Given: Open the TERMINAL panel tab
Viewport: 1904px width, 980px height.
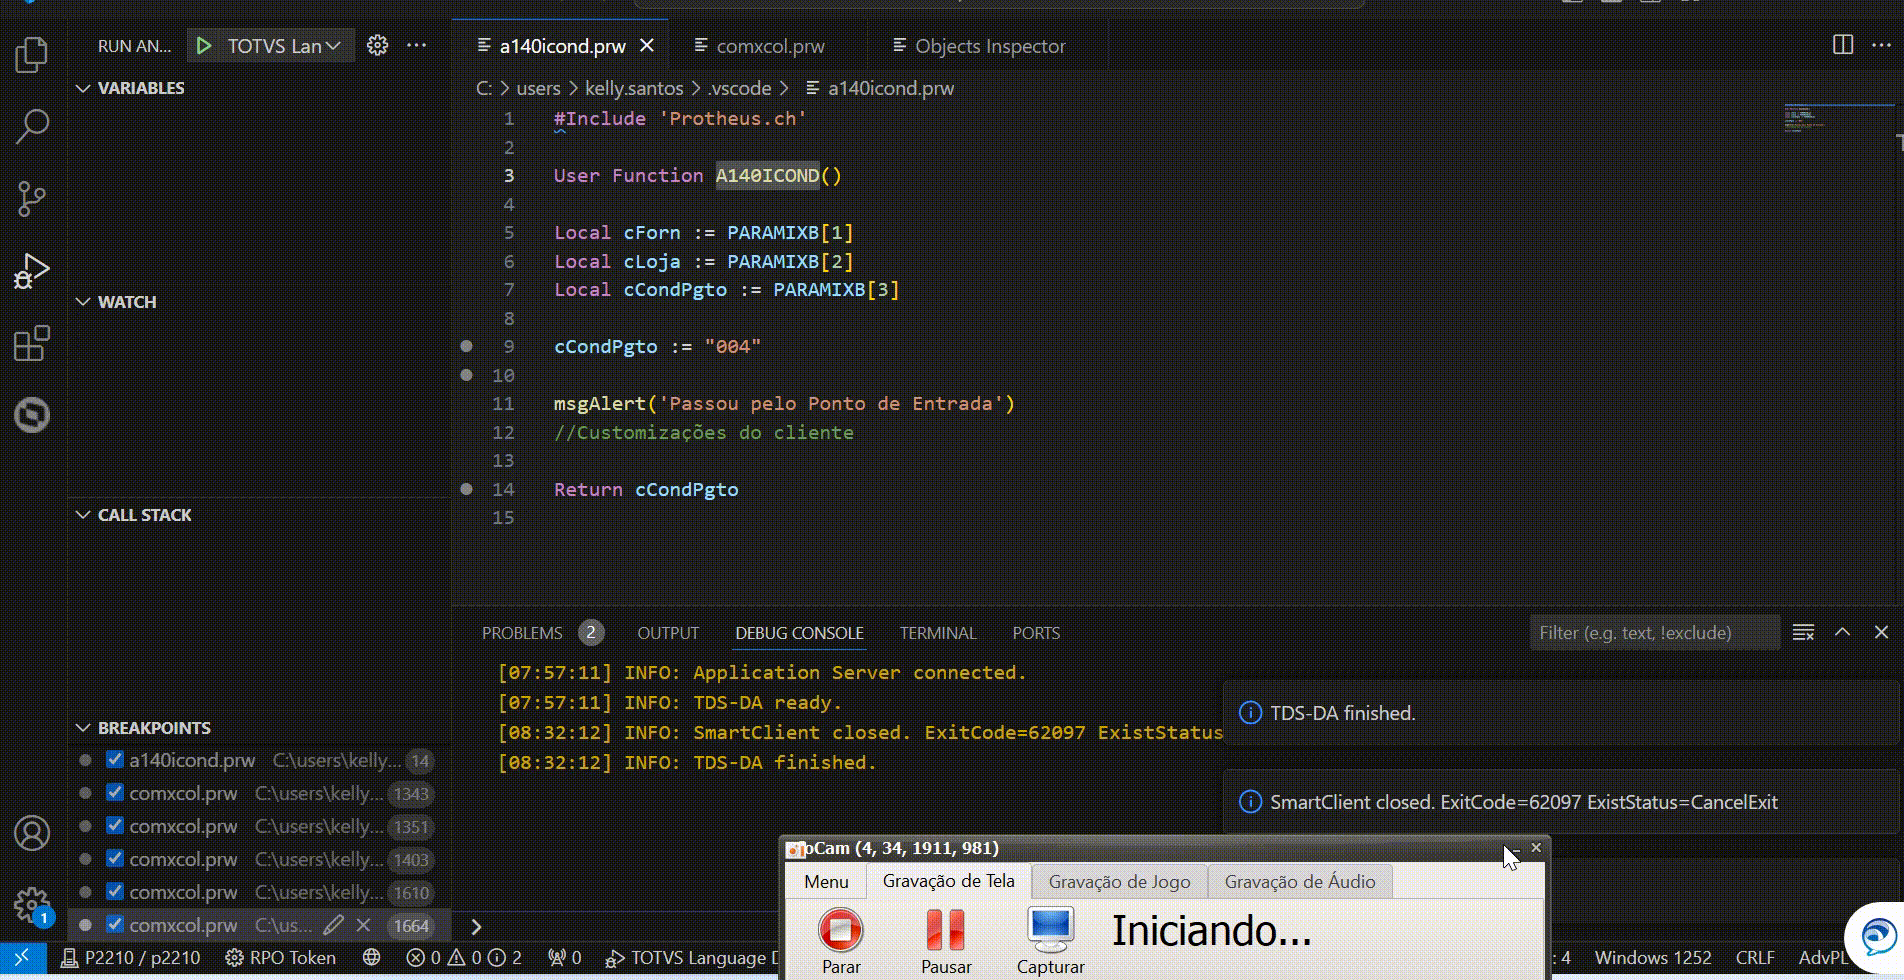Looking at the screenshot, I should pyautogui.click(x=937, y=633).
